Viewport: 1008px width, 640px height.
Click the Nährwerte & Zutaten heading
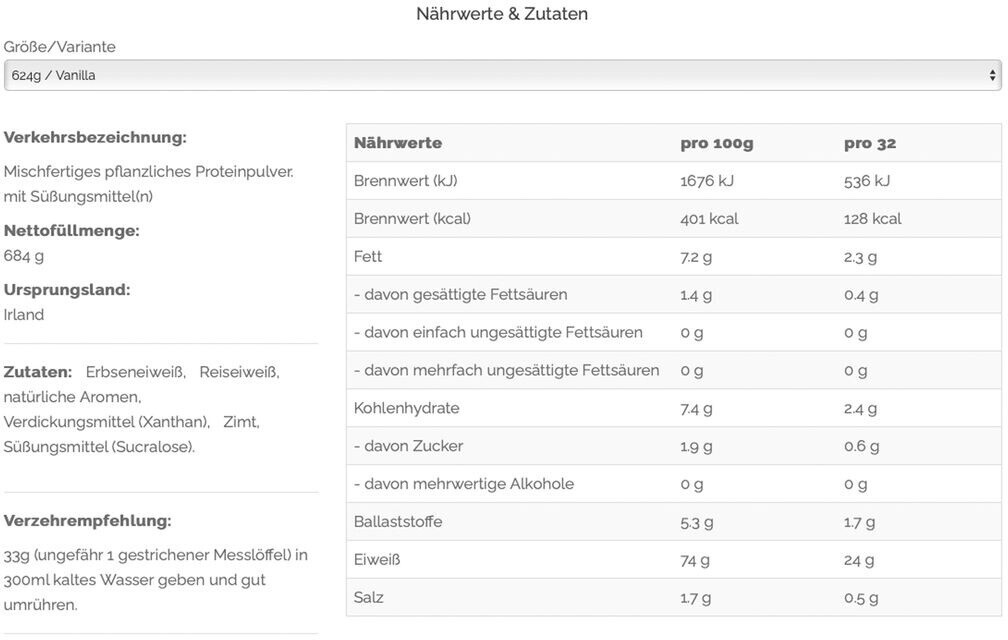502,13
